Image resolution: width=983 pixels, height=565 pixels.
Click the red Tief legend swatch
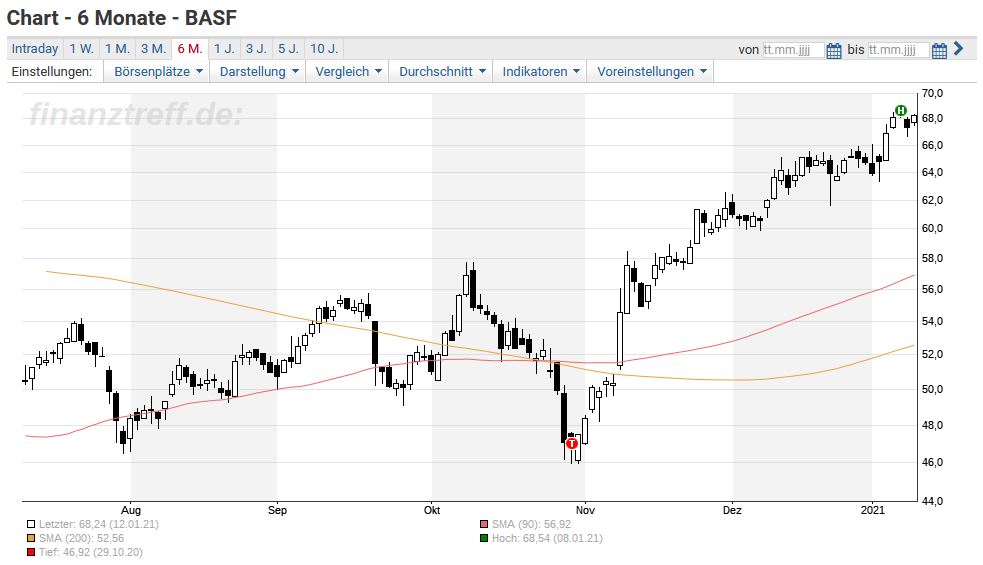(31, 552)
